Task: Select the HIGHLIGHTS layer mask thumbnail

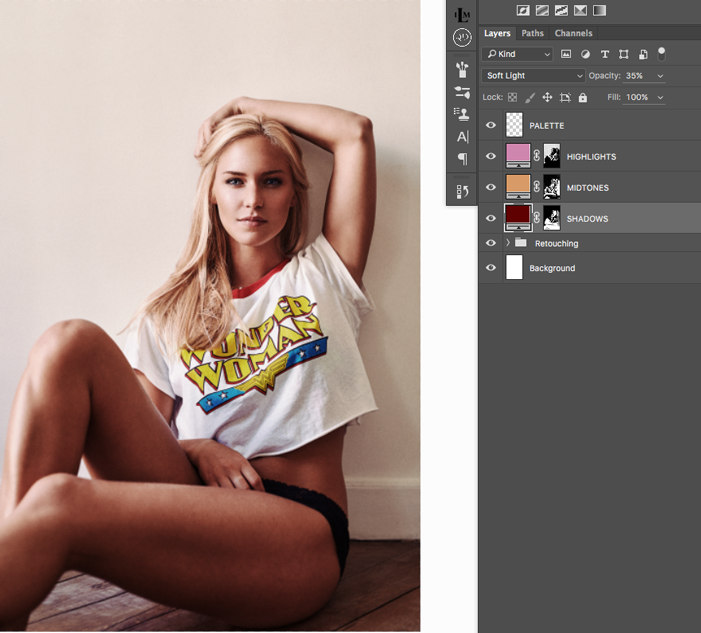Action: (x=552, y=156)
